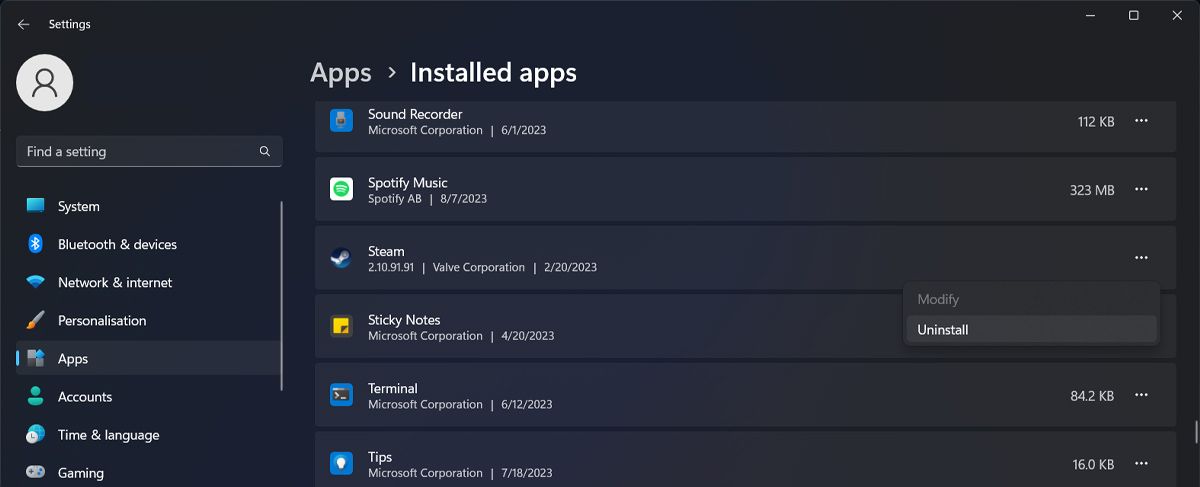
Task: Click the Spotify Music app icon
Action: [x=341, y=189]
